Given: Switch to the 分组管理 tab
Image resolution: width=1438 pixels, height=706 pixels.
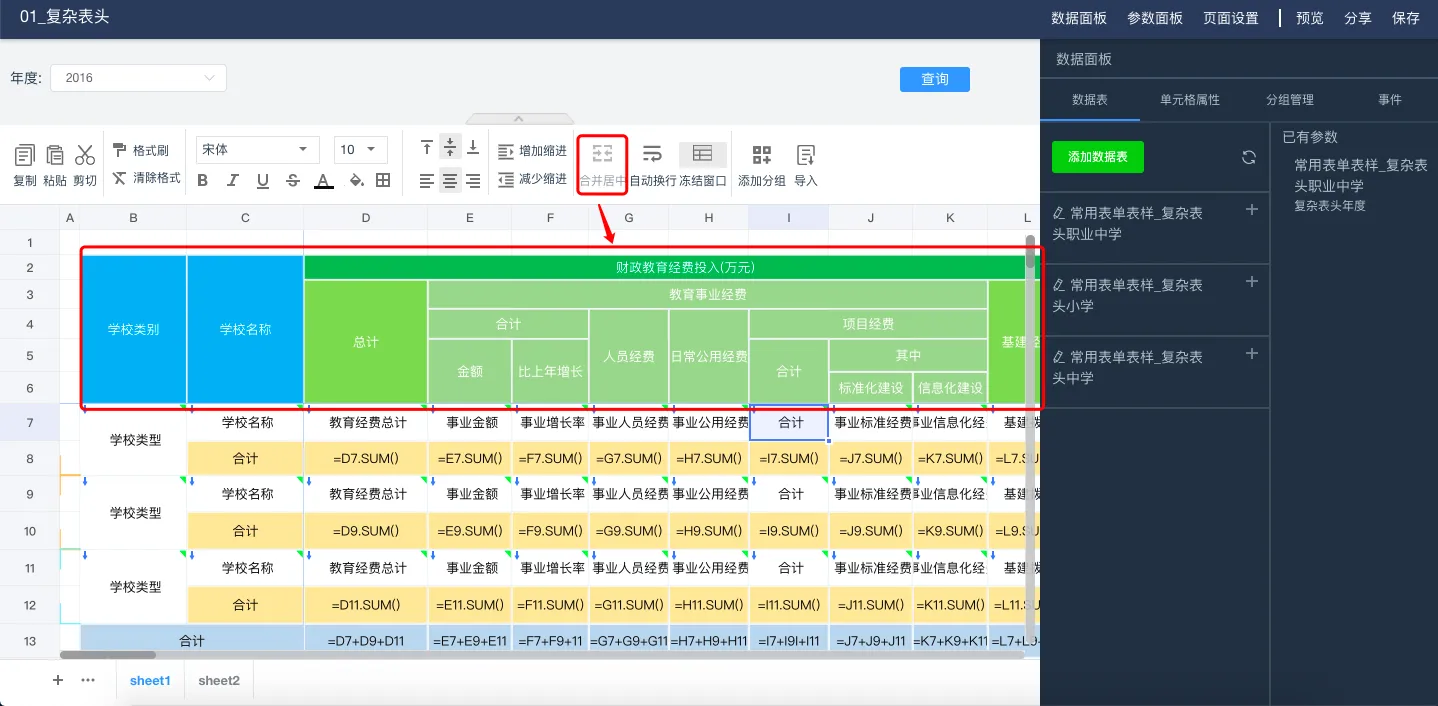Looking at the screenshot, I should pos(1290,100).
